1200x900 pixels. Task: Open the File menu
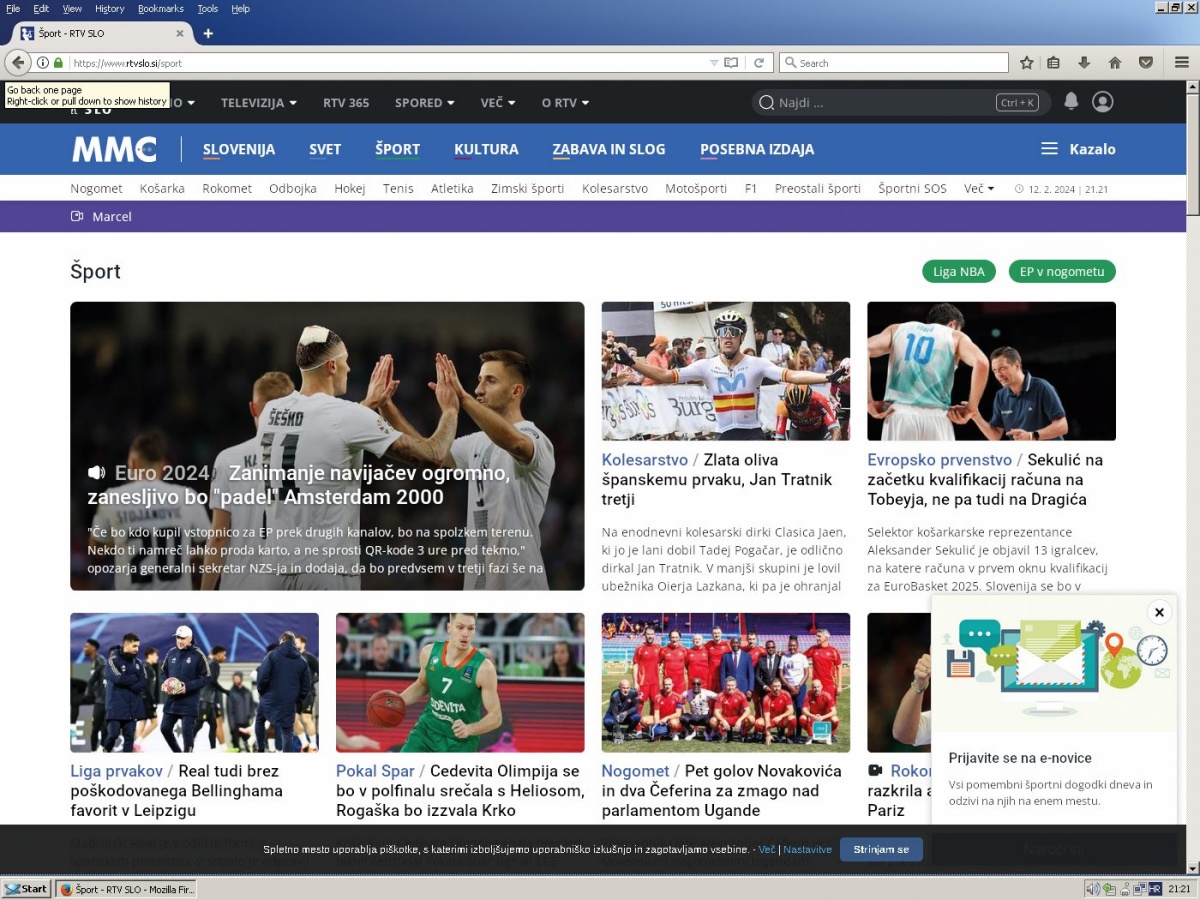pyautogui.click(x=13, y=8)
